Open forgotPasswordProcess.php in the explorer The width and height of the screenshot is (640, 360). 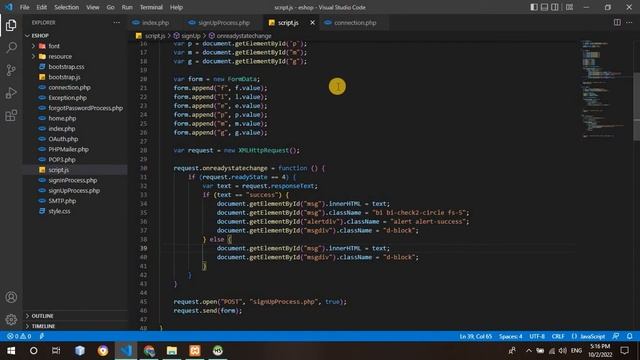tap(85, 108)
